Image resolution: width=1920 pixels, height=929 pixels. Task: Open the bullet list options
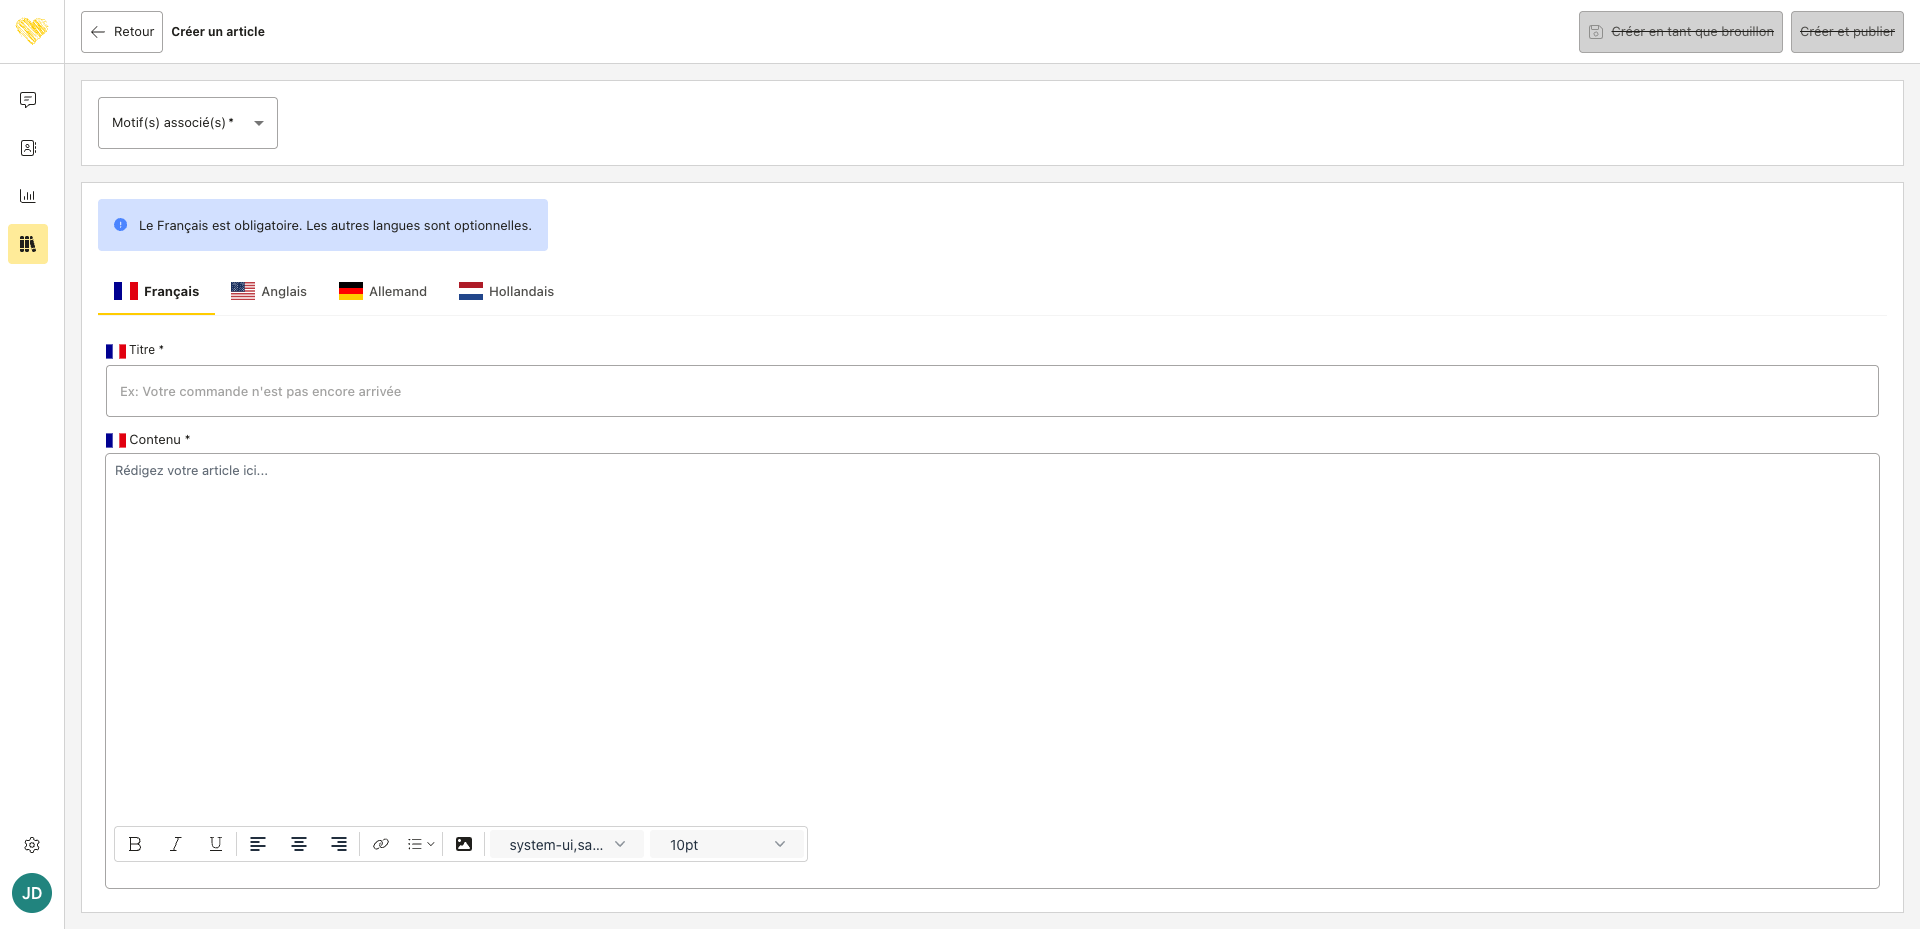(421, 844)
